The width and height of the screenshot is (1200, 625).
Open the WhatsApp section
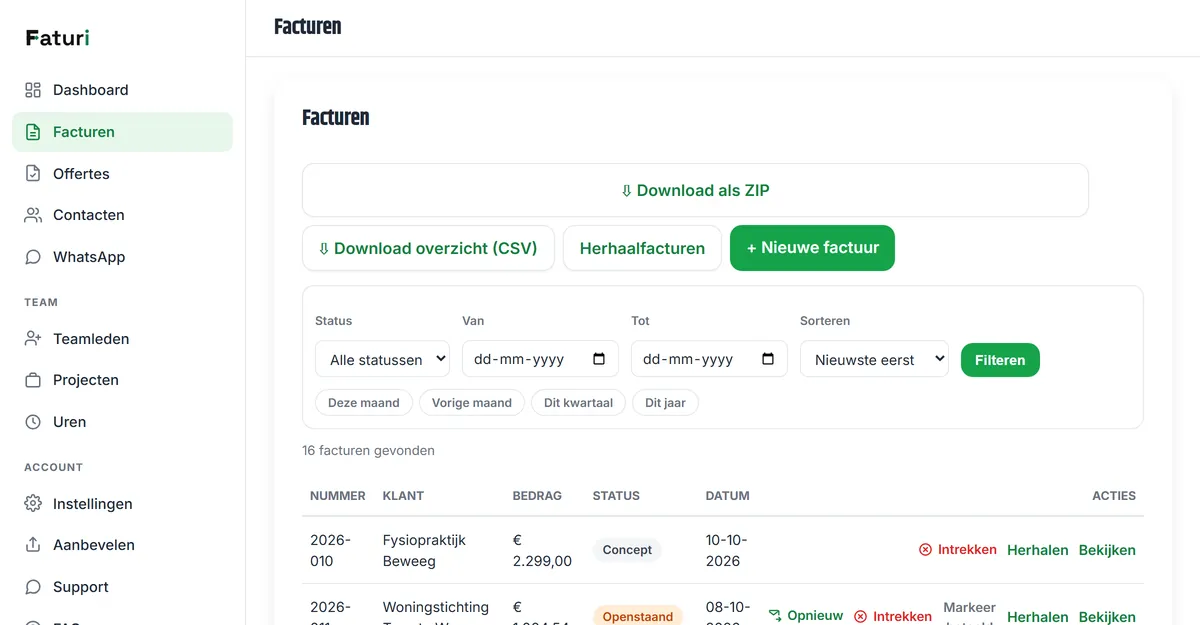pos(122,257)
